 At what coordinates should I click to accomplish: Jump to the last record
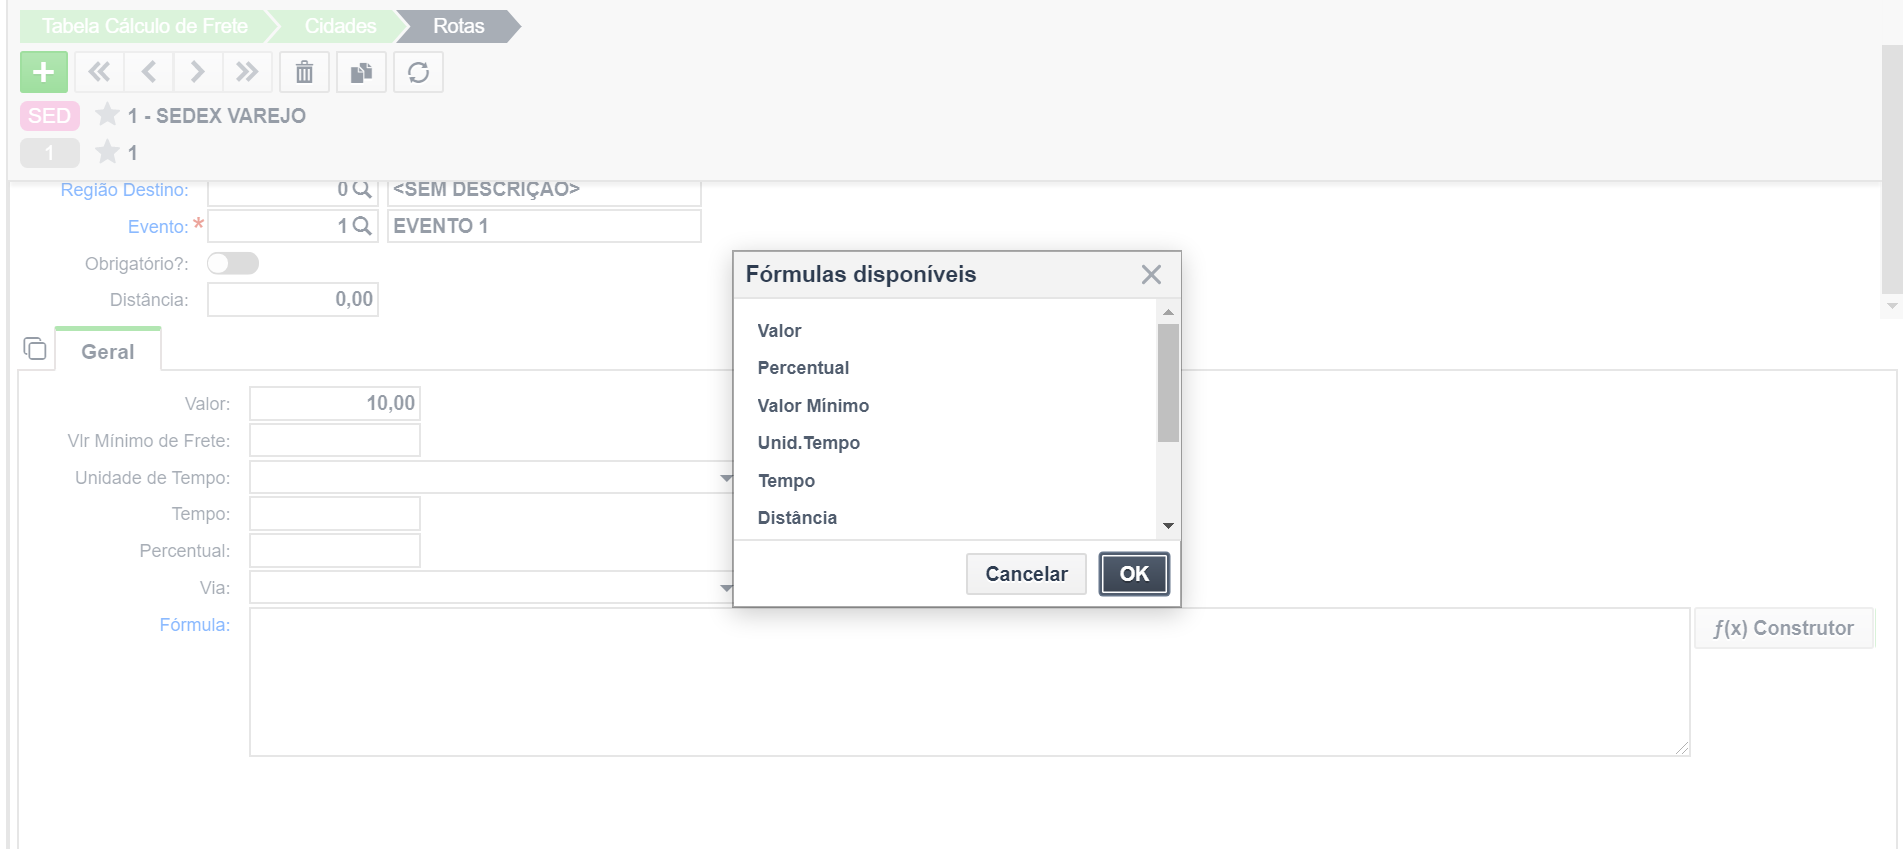247,72
